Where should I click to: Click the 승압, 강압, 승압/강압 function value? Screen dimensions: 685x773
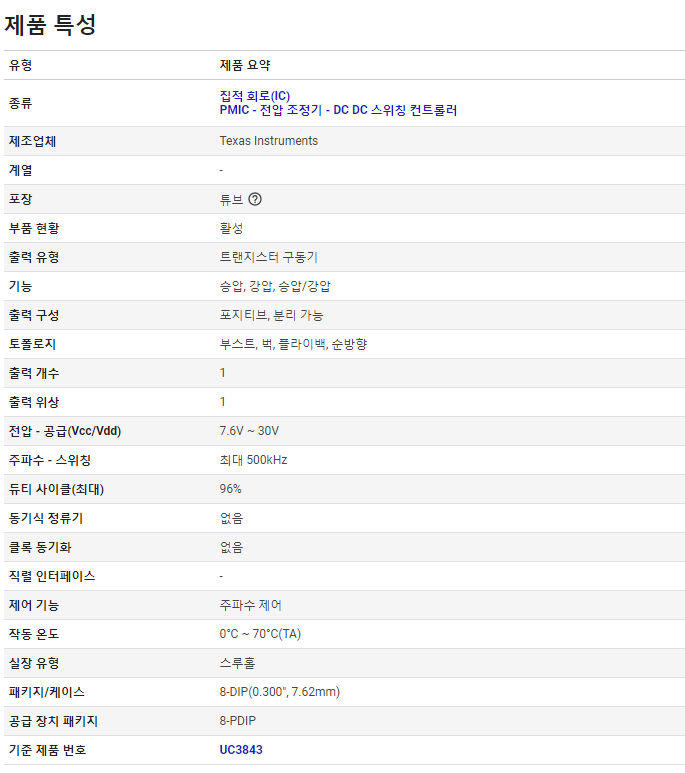275,286
